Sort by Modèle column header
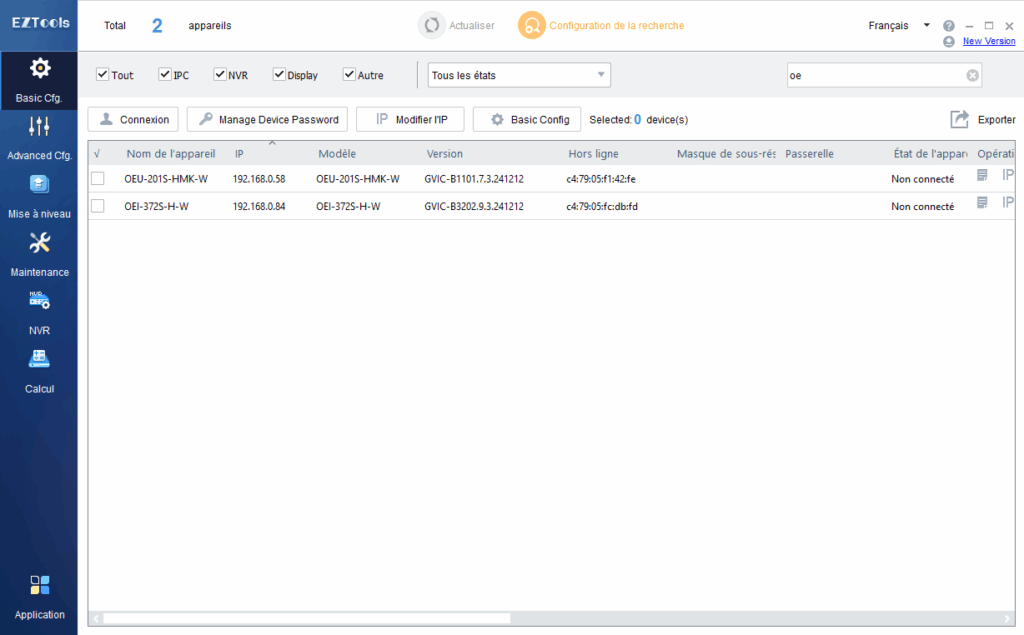This screenshot has width=1024, height=635. 337,154
